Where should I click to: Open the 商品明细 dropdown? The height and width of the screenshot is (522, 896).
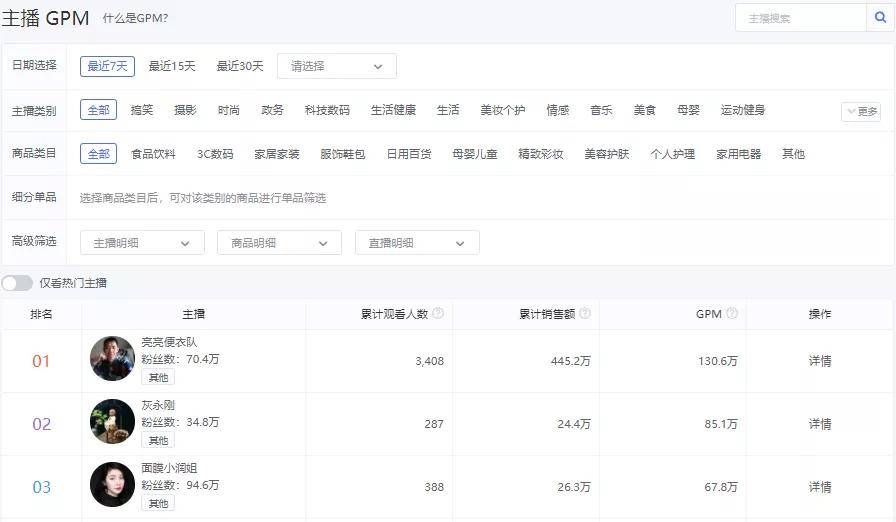pyautogui.click(x=279, y=243)
